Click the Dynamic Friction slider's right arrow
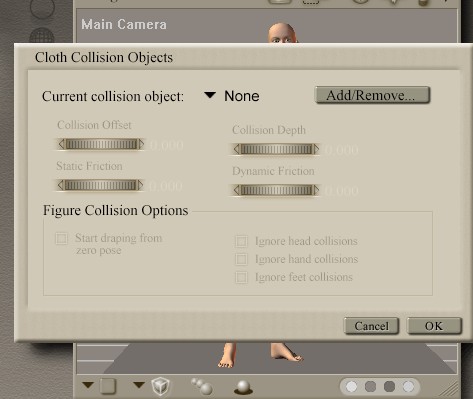 (316, 190)
